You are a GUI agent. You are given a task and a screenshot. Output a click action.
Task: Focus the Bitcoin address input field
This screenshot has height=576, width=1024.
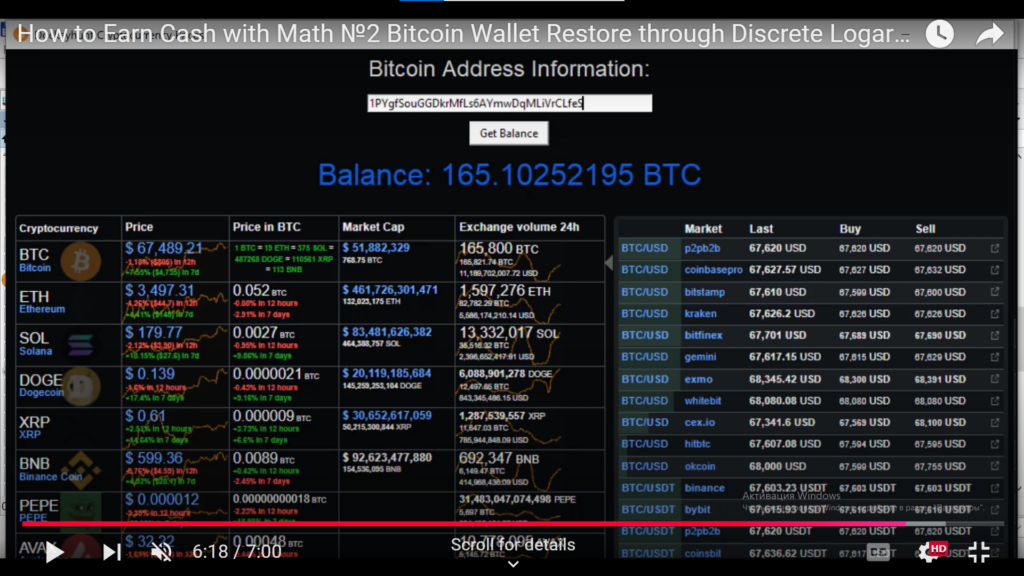click(509, 103)
